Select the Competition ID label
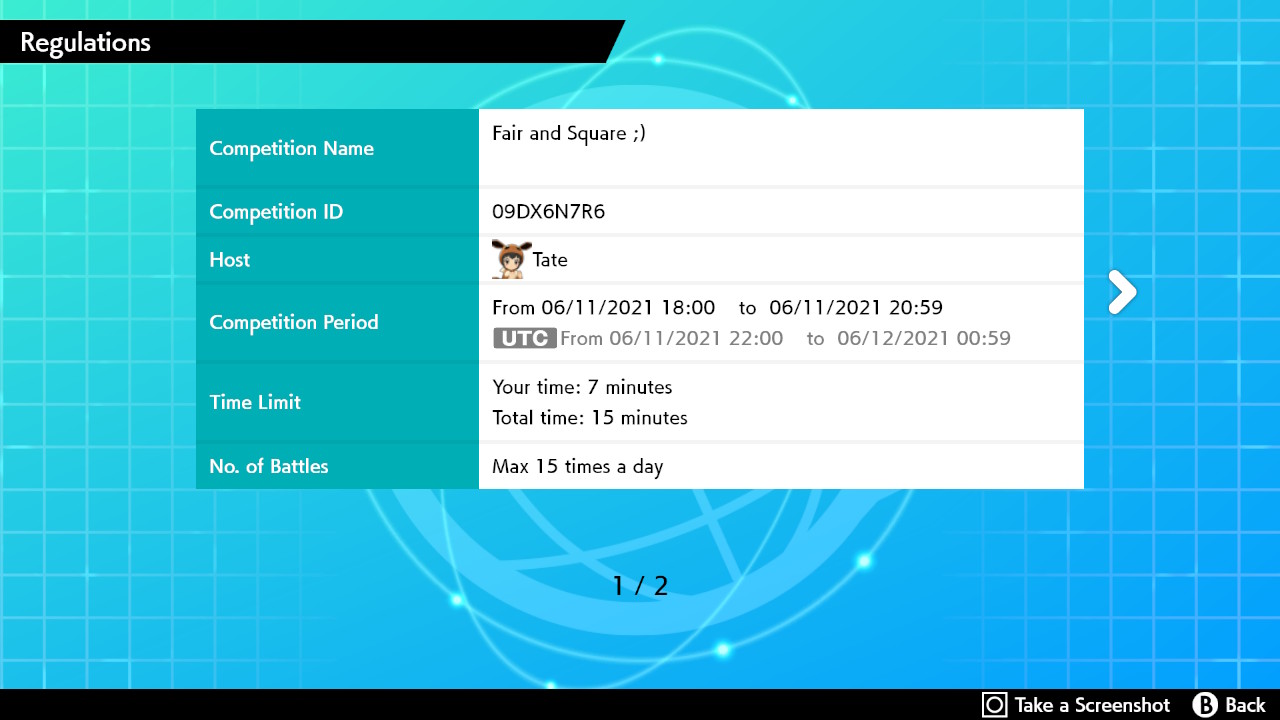The width and height of the screenshot is (1280, 720). click(x=276, y=212)
